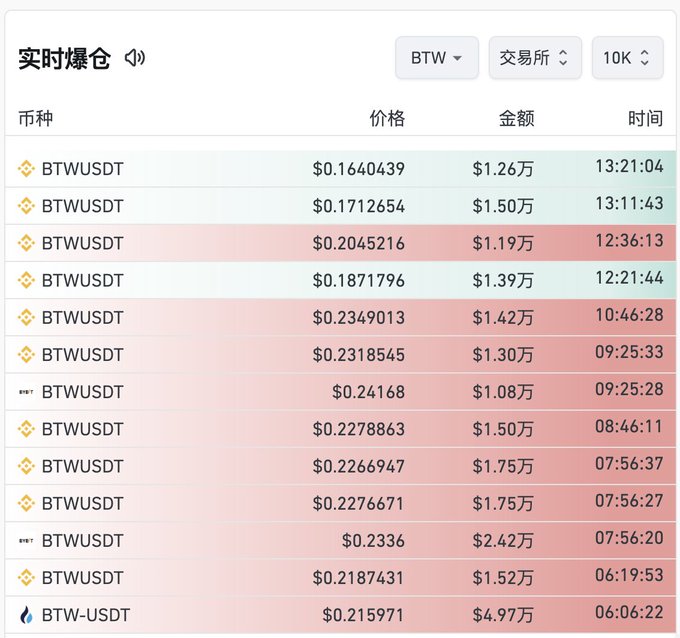
Task: Open the 交易所 exchange selector
Action: (535, 58)
